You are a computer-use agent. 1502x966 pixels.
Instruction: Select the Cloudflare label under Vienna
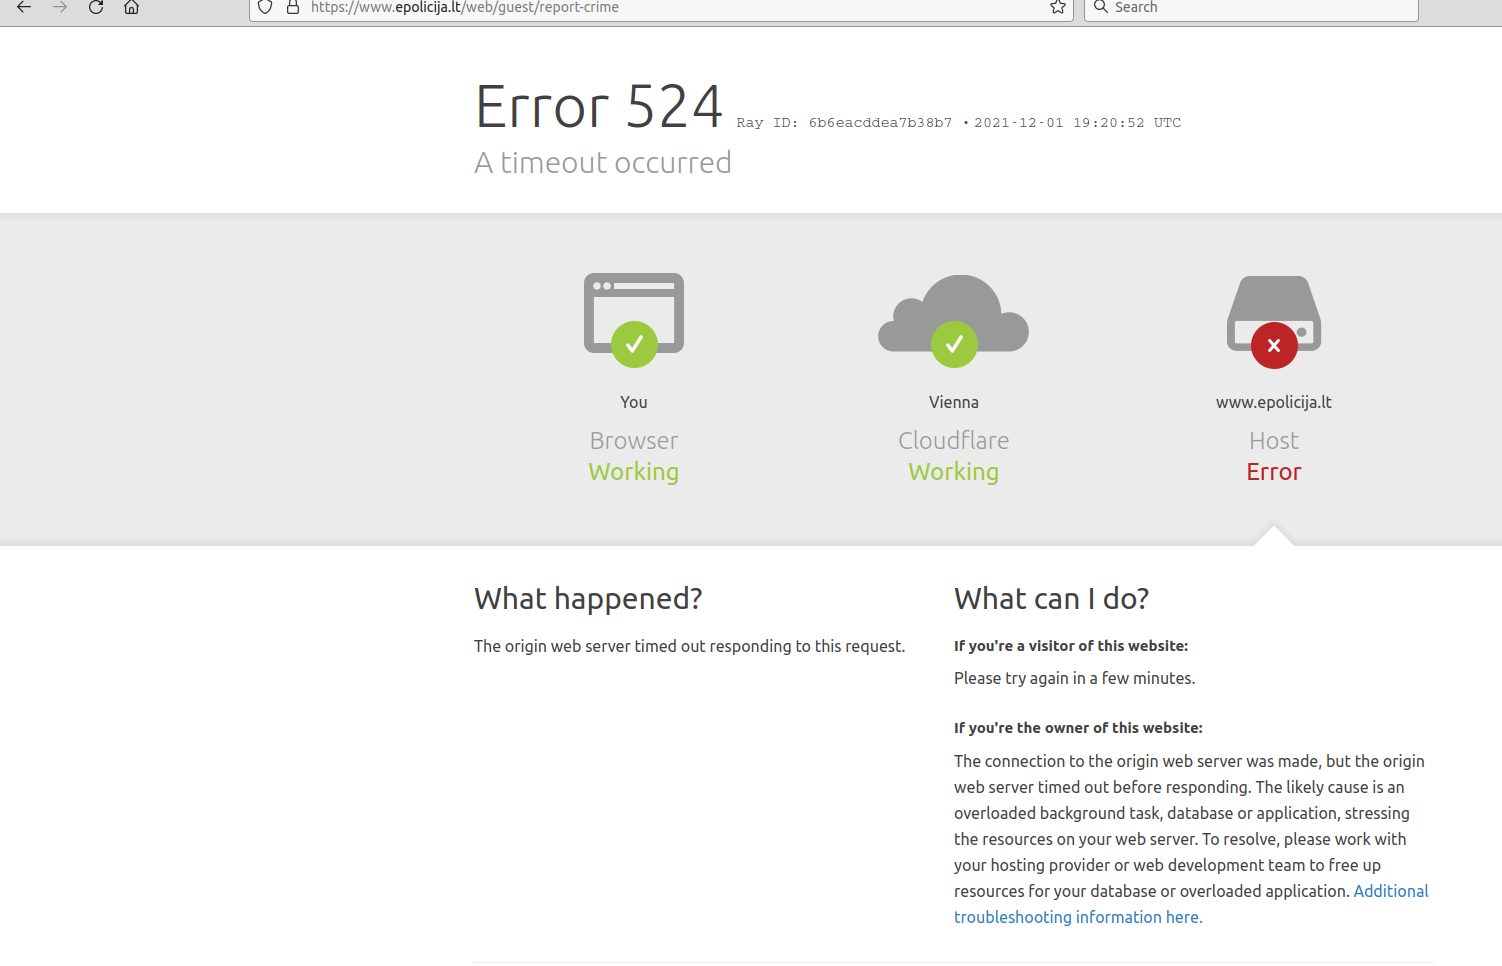tap(953, 441)
